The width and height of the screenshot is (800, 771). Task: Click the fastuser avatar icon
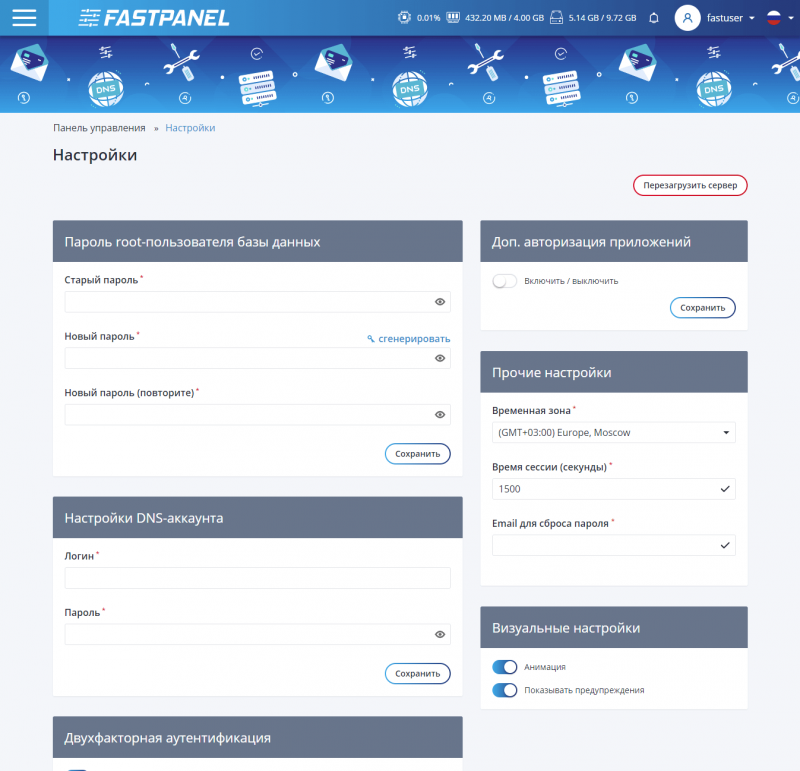point(688,18)
